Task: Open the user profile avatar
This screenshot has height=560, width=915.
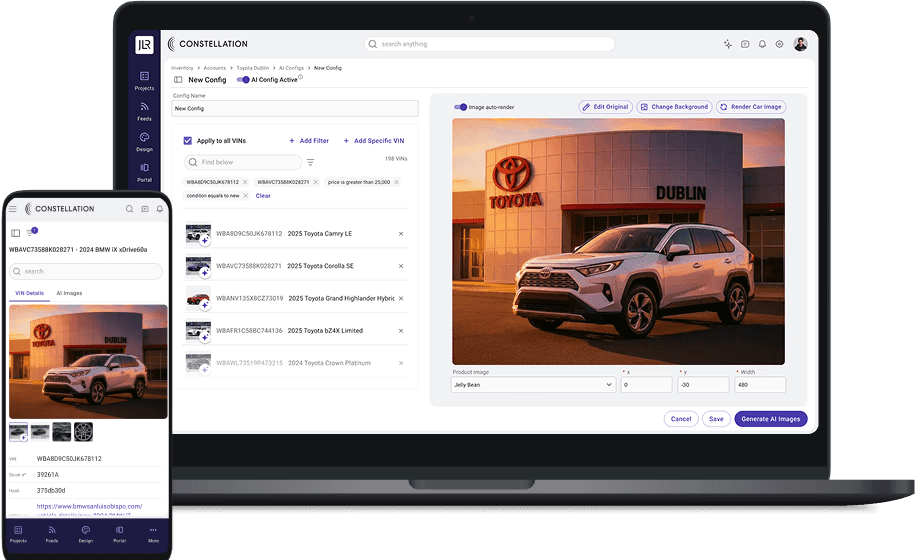Action: (800, 44)
